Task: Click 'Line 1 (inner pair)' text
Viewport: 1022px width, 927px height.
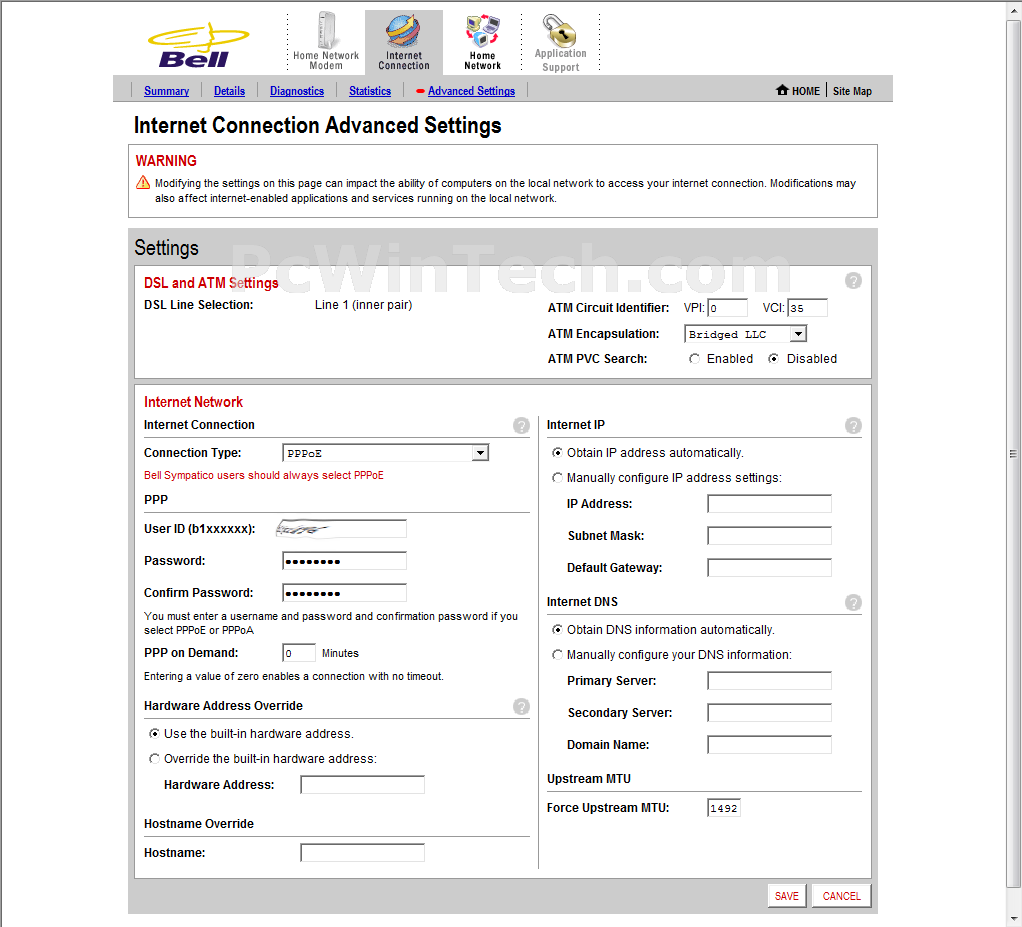Action: [x=364, y=304]
